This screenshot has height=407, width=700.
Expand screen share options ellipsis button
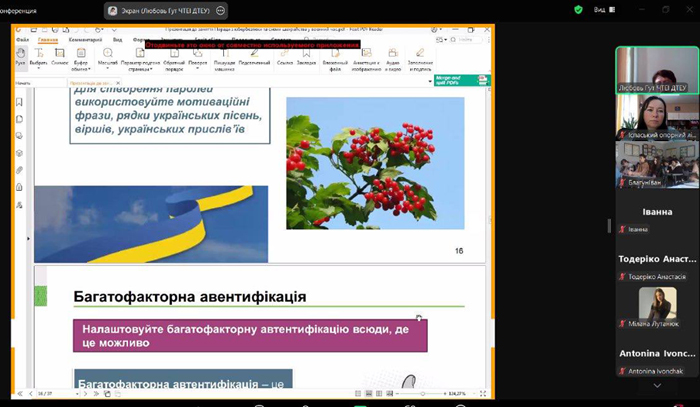(x=220, y=11)
